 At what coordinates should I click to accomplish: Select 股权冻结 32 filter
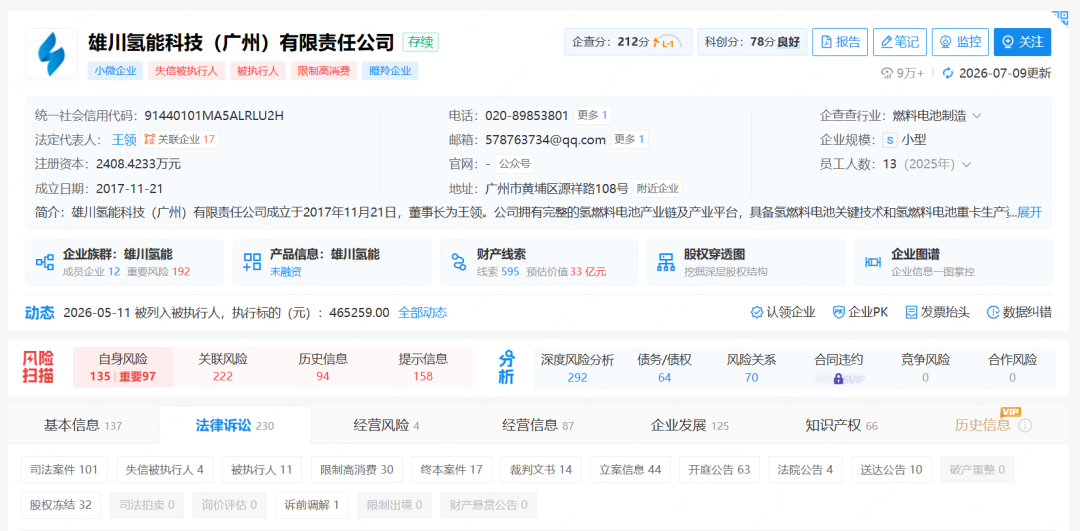tap(61, 505)
